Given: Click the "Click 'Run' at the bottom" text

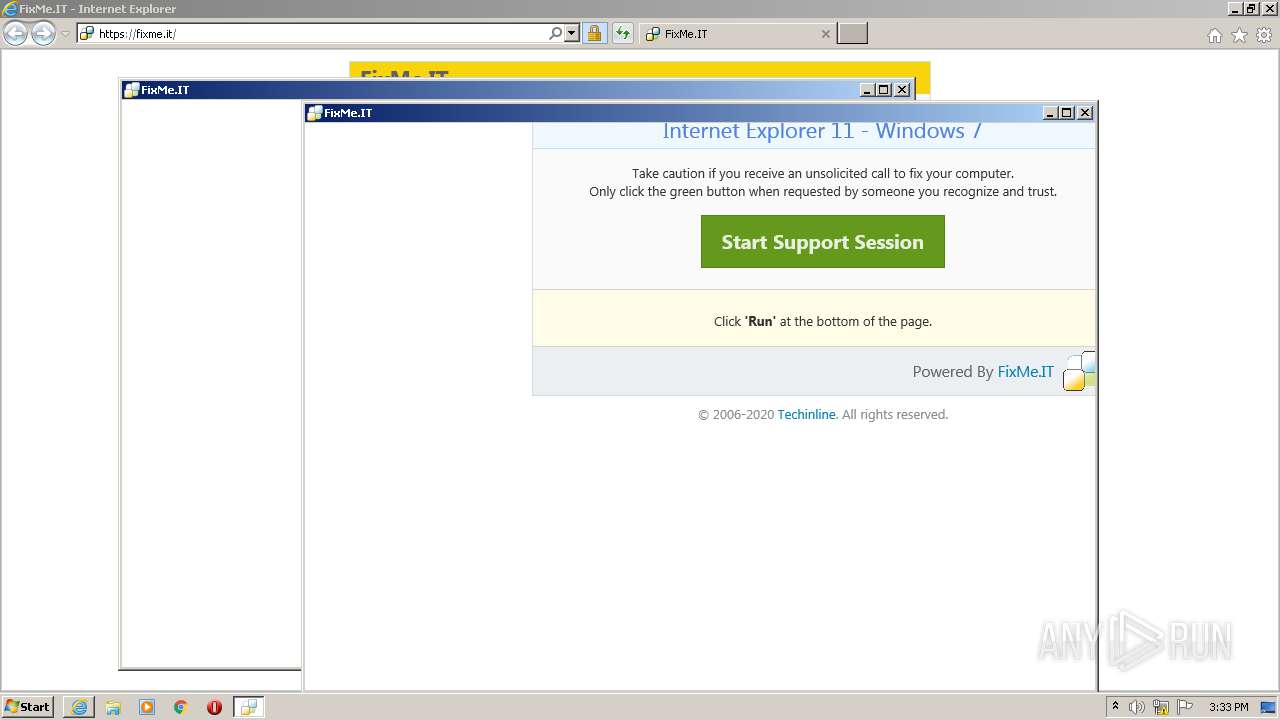Looking at the screenshot, I should (823, 322).
